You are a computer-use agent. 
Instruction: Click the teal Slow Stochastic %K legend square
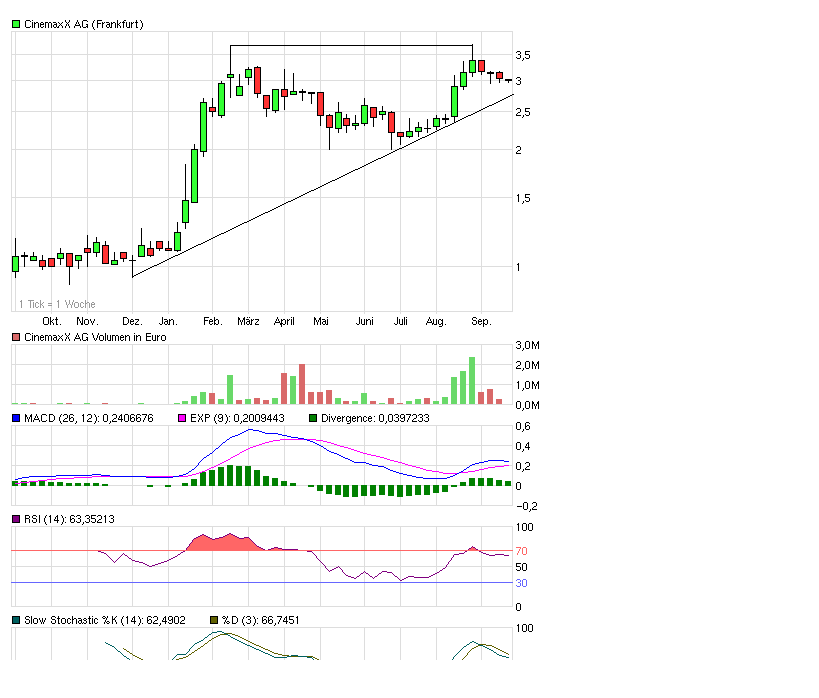(16, 620)
